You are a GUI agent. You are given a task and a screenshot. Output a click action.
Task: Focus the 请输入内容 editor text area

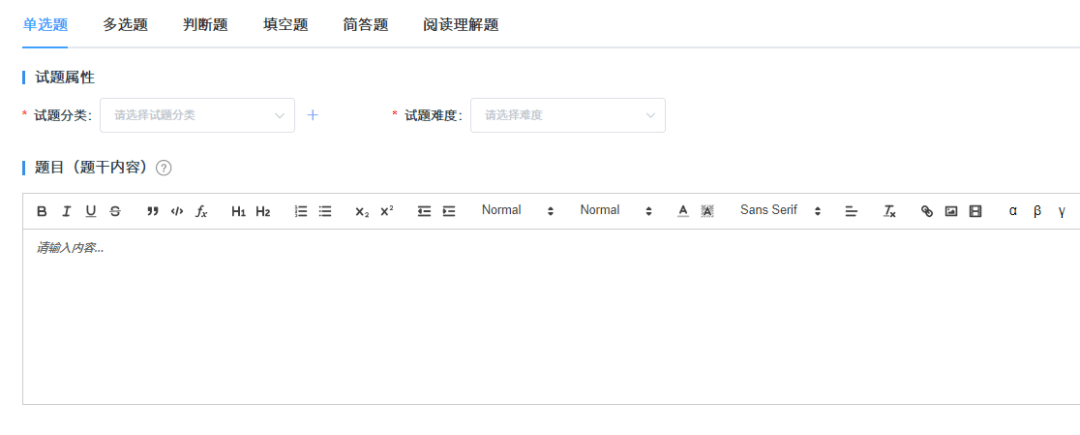(x=551, y=317)
